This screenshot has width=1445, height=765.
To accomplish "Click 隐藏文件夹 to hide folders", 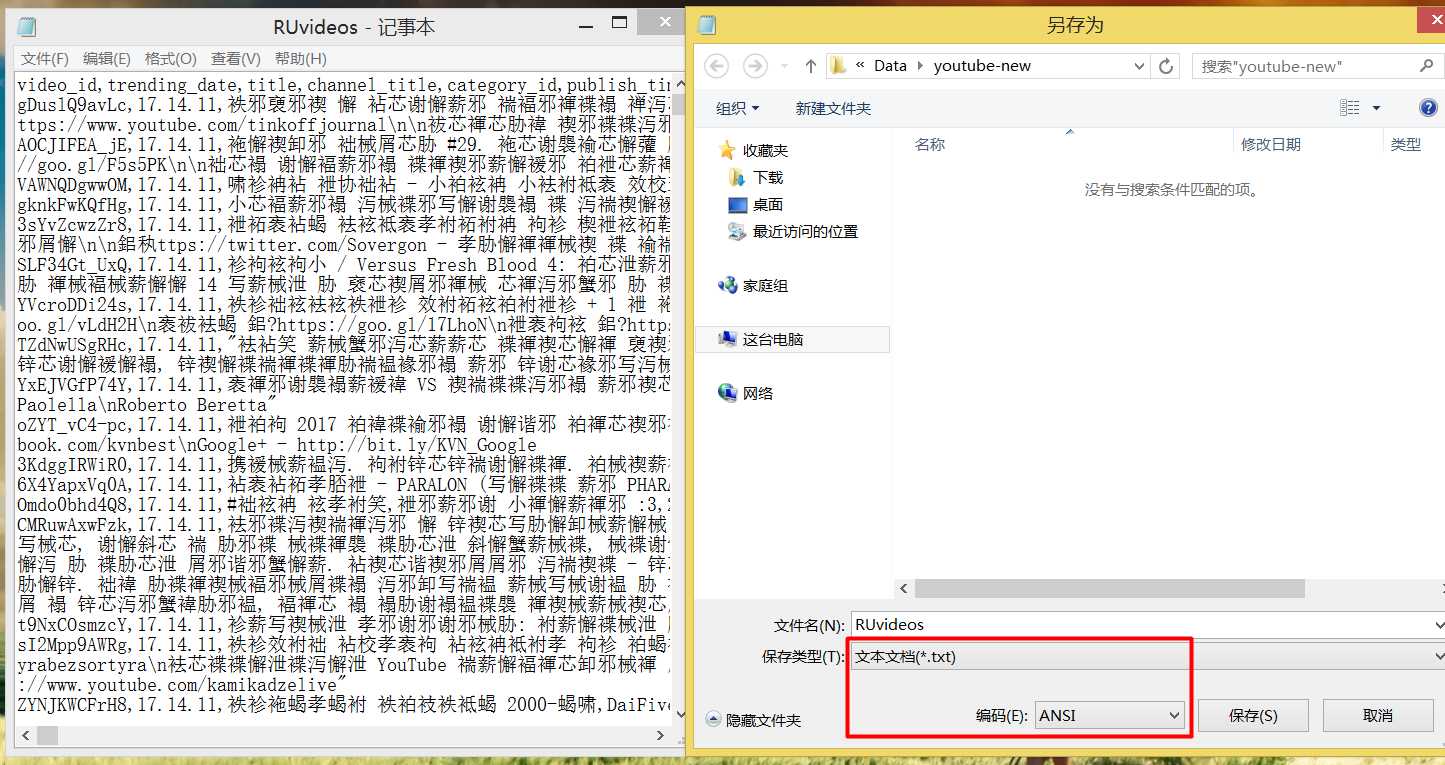I will (753, 720).
